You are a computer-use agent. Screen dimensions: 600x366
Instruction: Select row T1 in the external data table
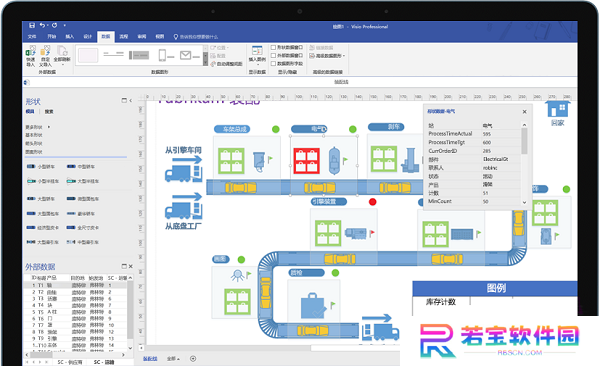[x=75, y=285]
